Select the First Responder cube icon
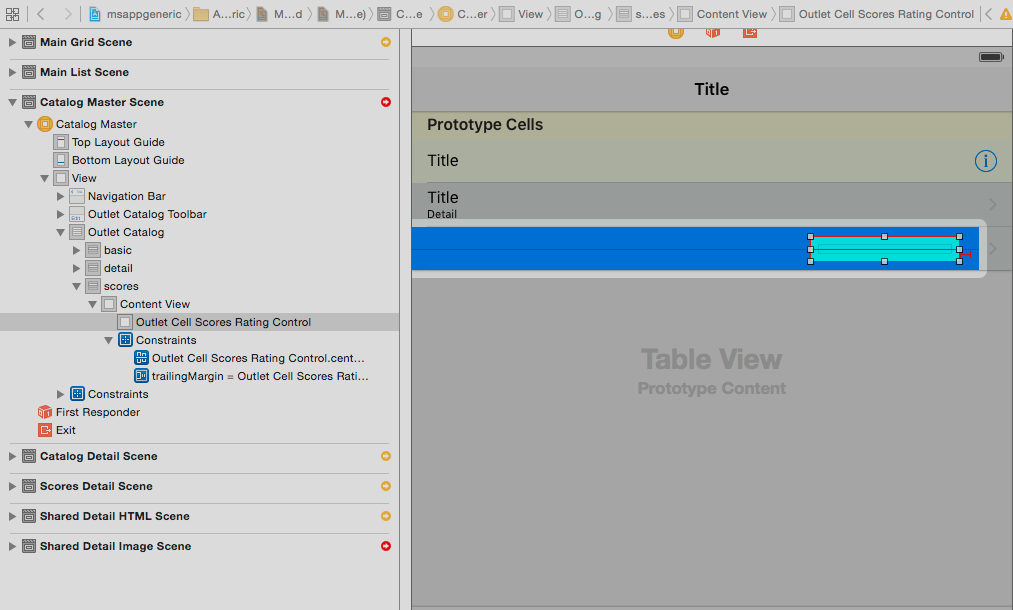This screenshot has width=1013, height=610. coord(44,412)
